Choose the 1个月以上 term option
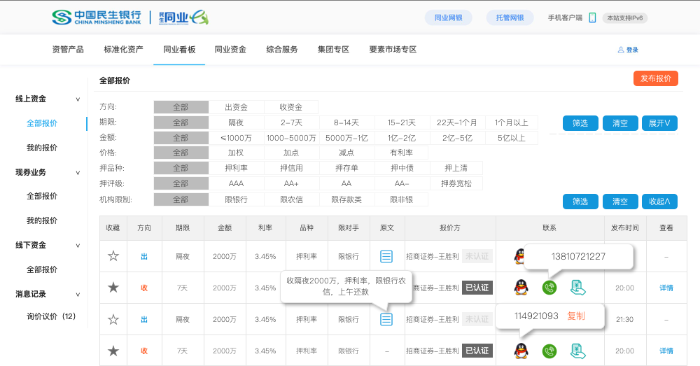 (511, 122)
